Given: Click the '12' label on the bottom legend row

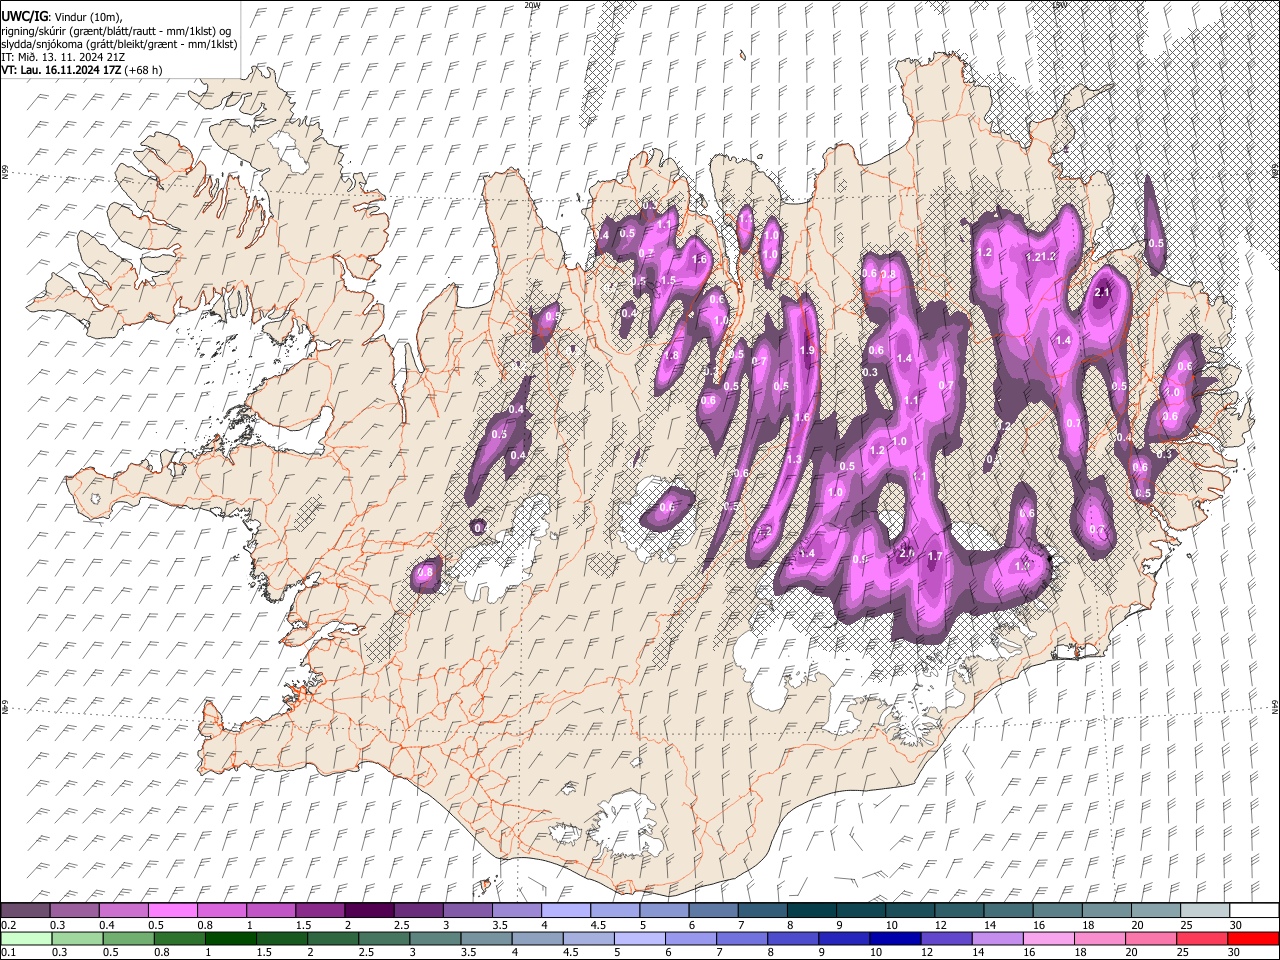Looking at the screenshot, I should (x=927, y=952).
